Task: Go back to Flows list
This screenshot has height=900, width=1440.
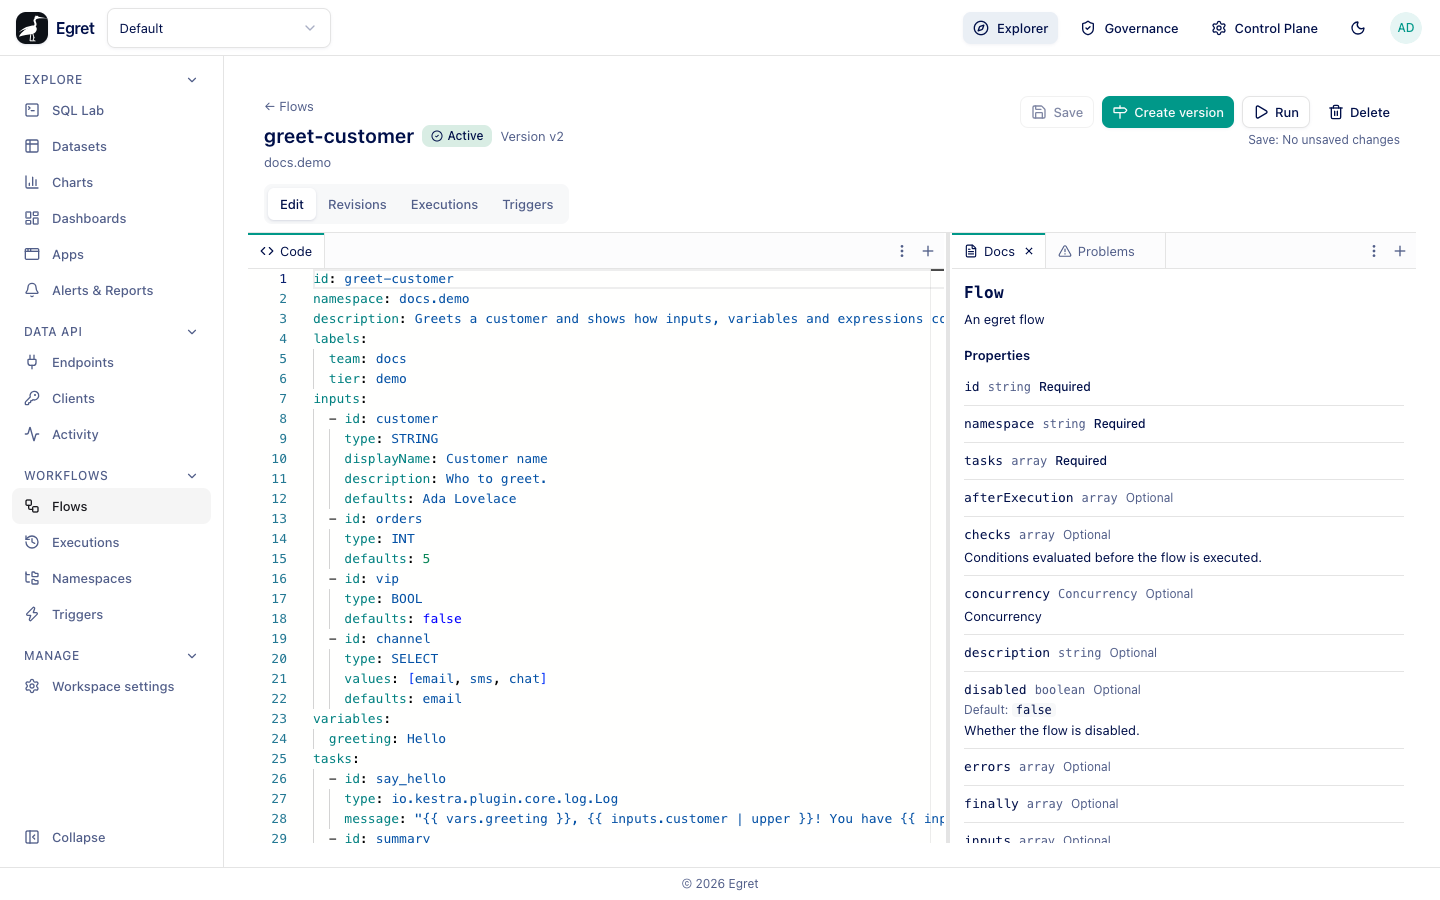Action: tap(289, 107)
